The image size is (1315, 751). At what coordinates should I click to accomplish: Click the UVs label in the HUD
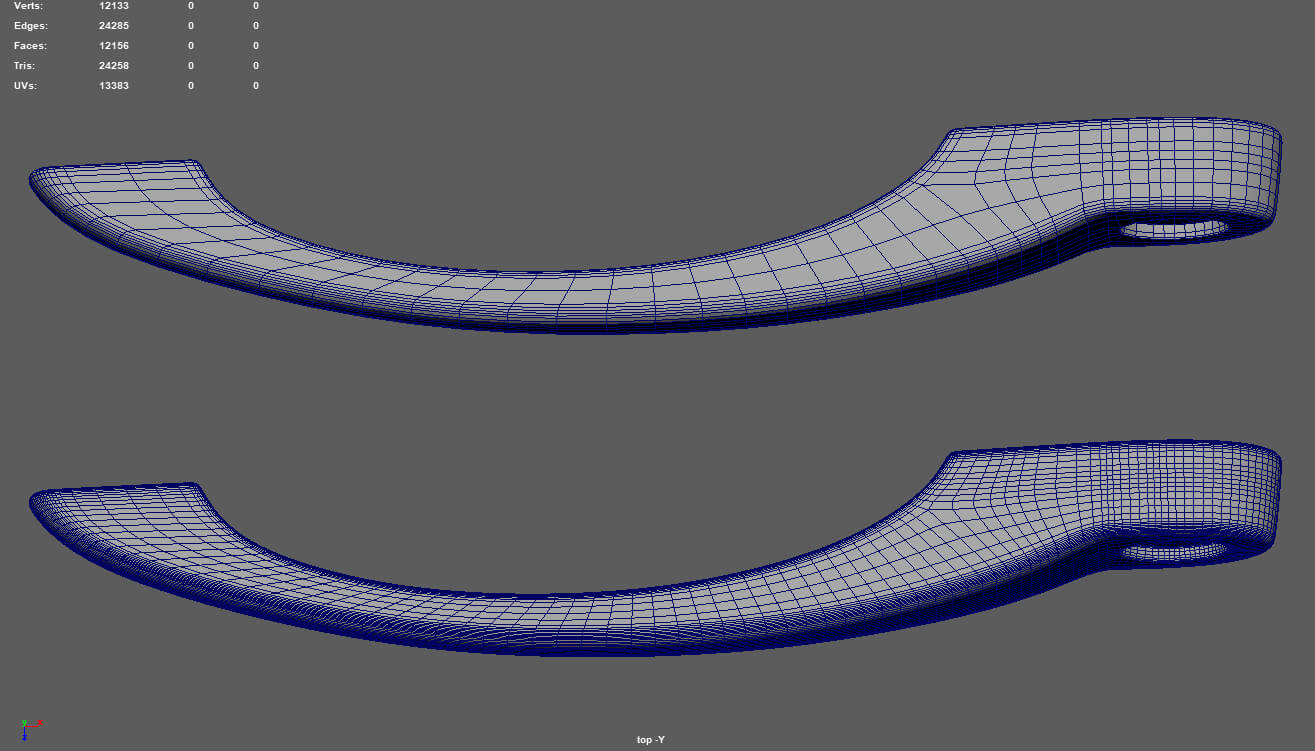[x=27, y=86]
